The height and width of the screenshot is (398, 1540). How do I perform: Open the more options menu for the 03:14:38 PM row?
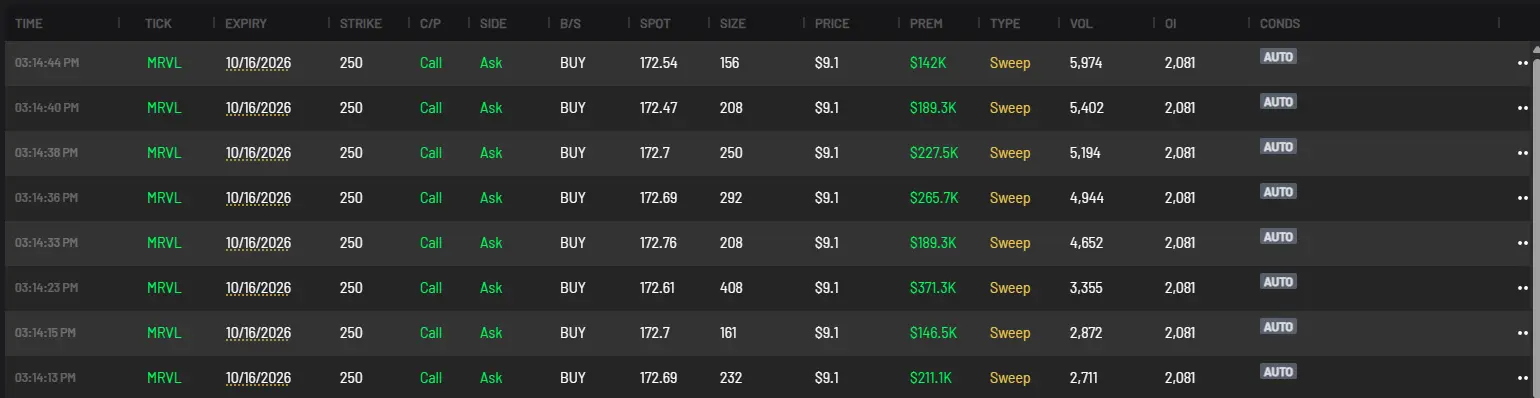(1524, 153)
